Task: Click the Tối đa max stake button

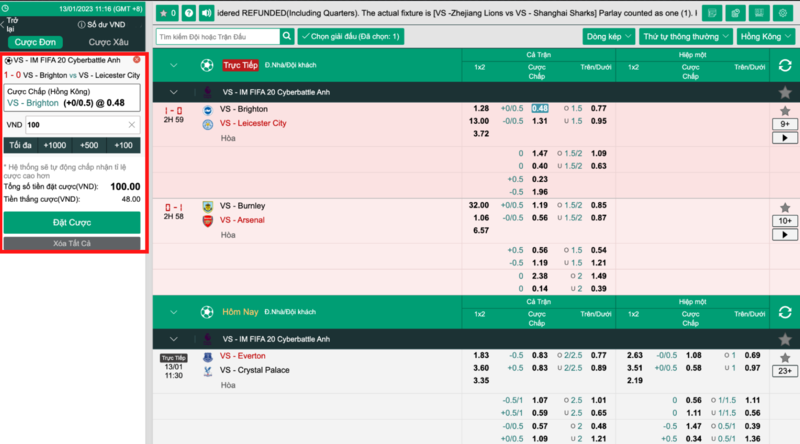Action: coord(20,145)
